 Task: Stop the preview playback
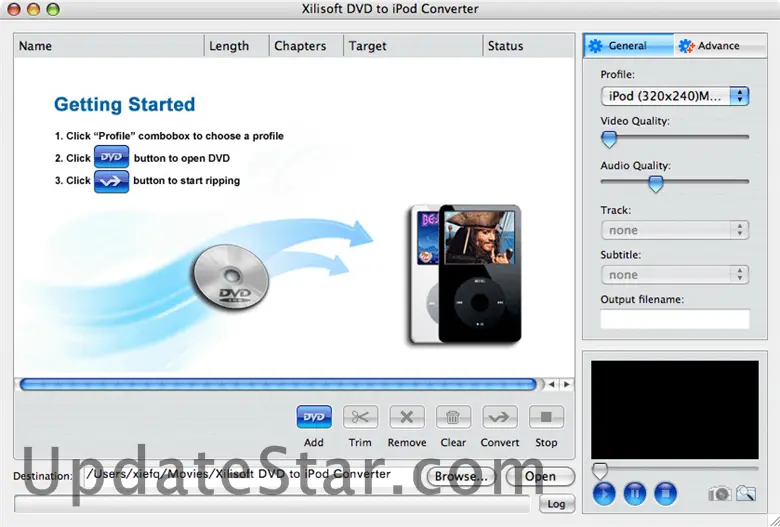click(666, 494)
